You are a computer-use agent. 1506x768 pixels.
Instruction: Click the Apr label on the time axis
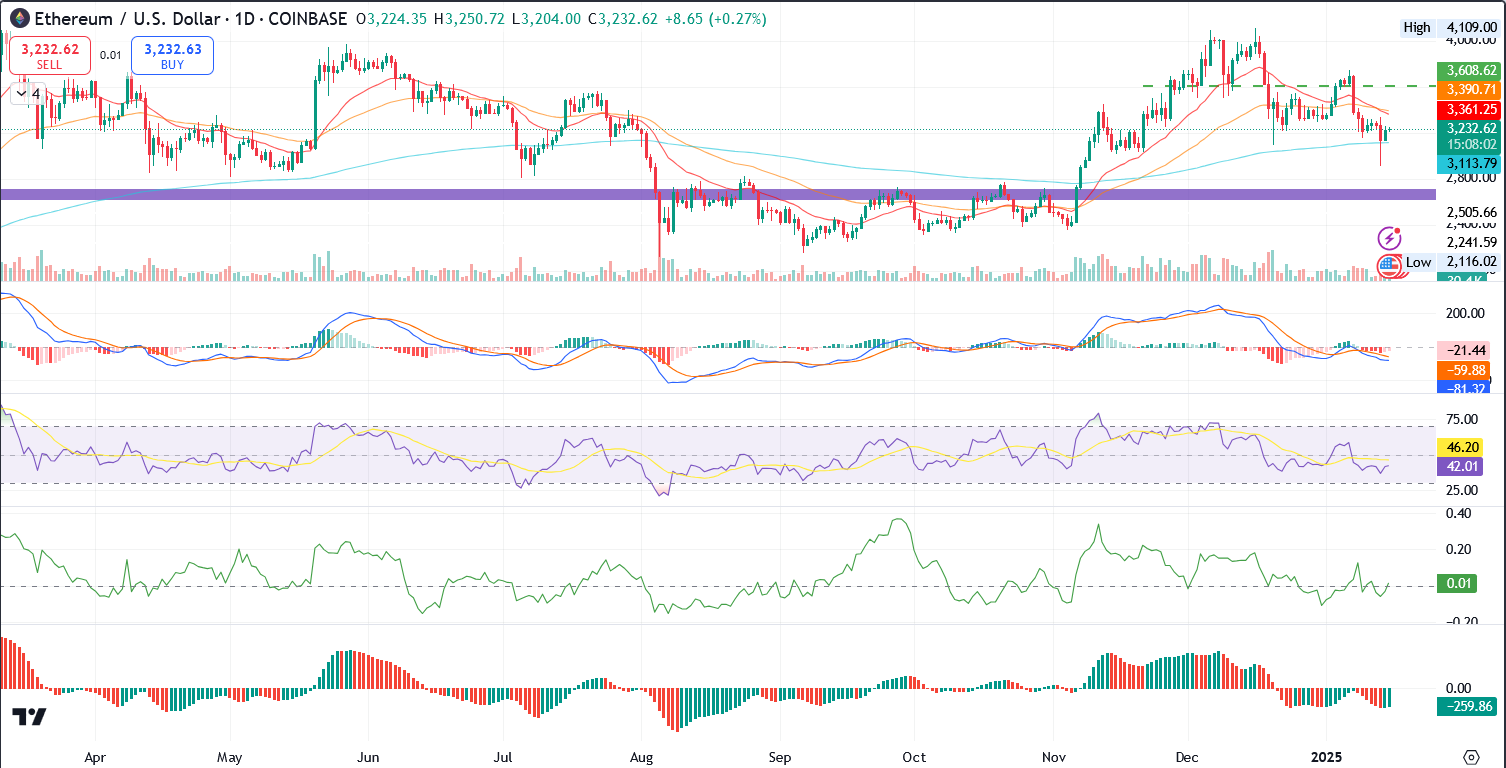click(x=95, y=757)
